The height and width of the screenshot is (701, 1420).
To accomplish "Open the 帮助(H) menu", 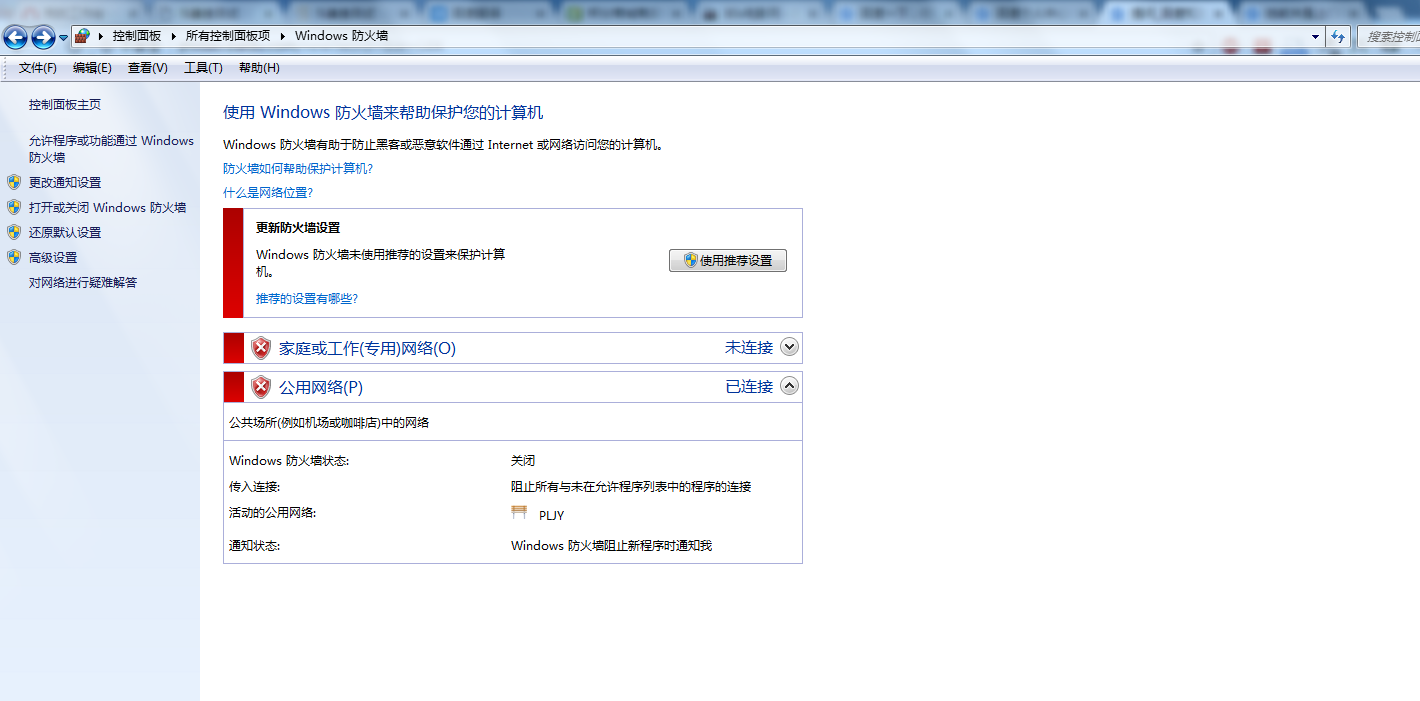I will [259, 68].
